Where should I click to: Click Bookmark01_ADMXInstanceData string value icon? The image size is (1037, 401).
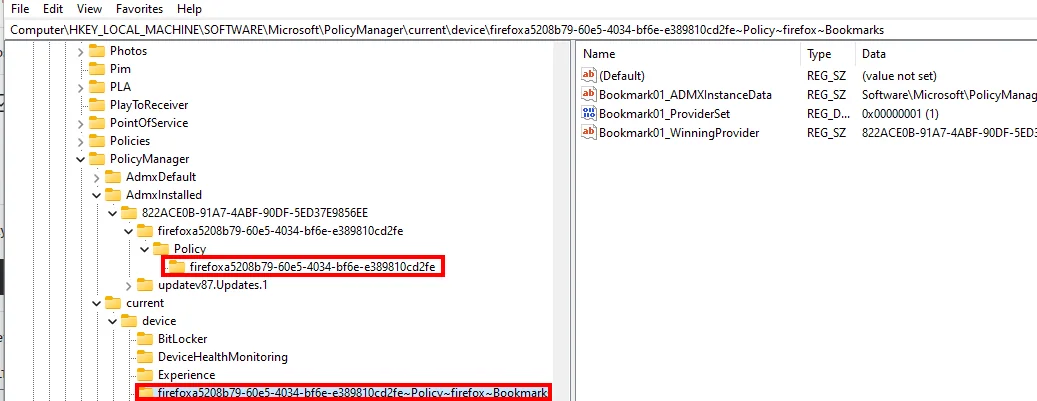point(589,95)
